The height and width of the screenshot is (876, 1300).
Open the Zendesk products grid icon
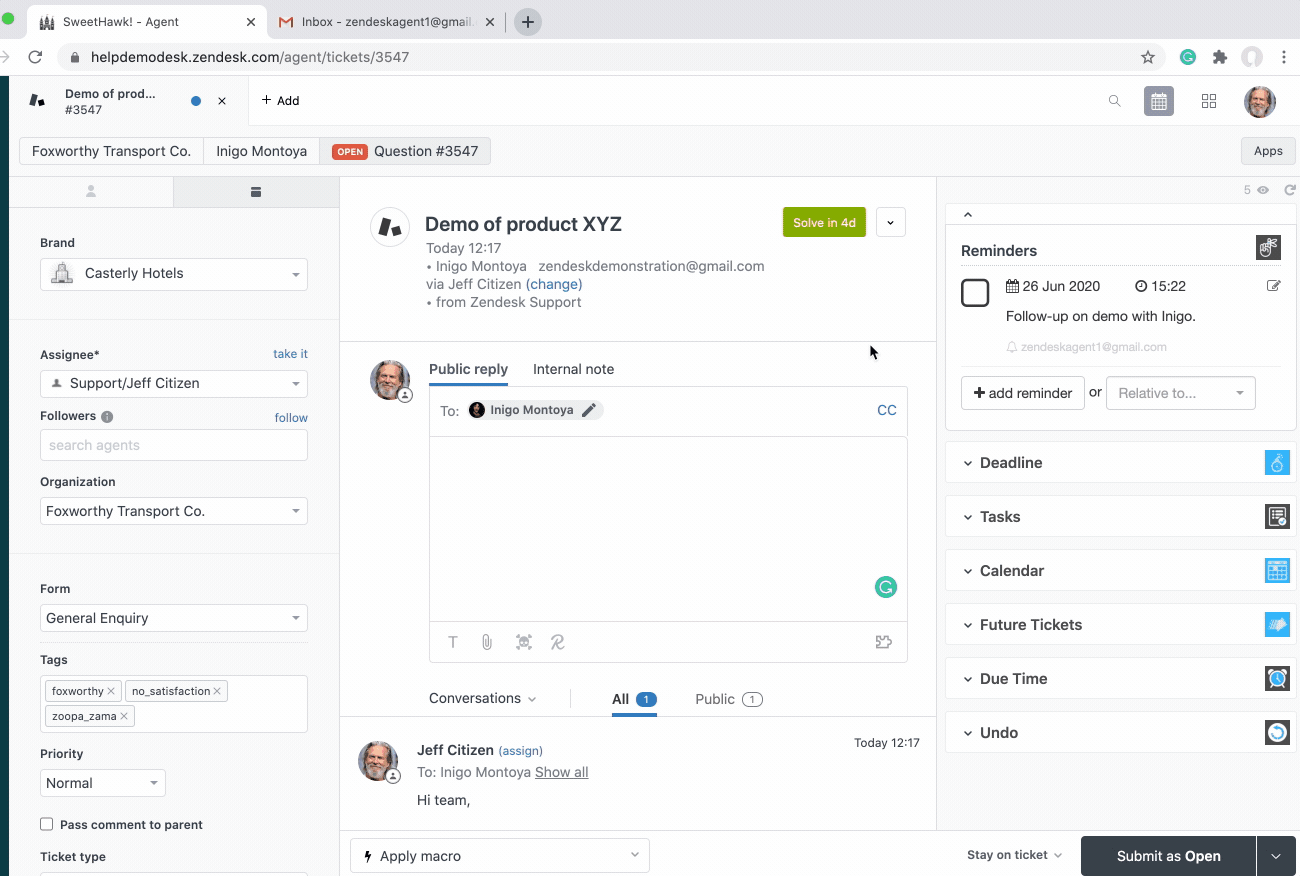(x=1209, y=101)
